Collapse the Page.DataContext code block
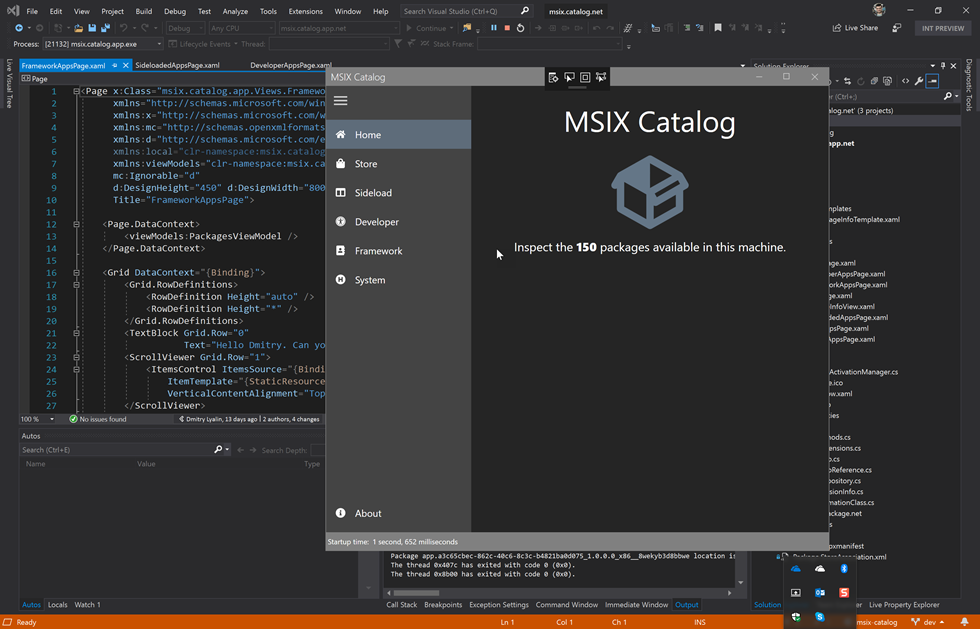This screenshot has width=980, height=629. tap(77, 224)
